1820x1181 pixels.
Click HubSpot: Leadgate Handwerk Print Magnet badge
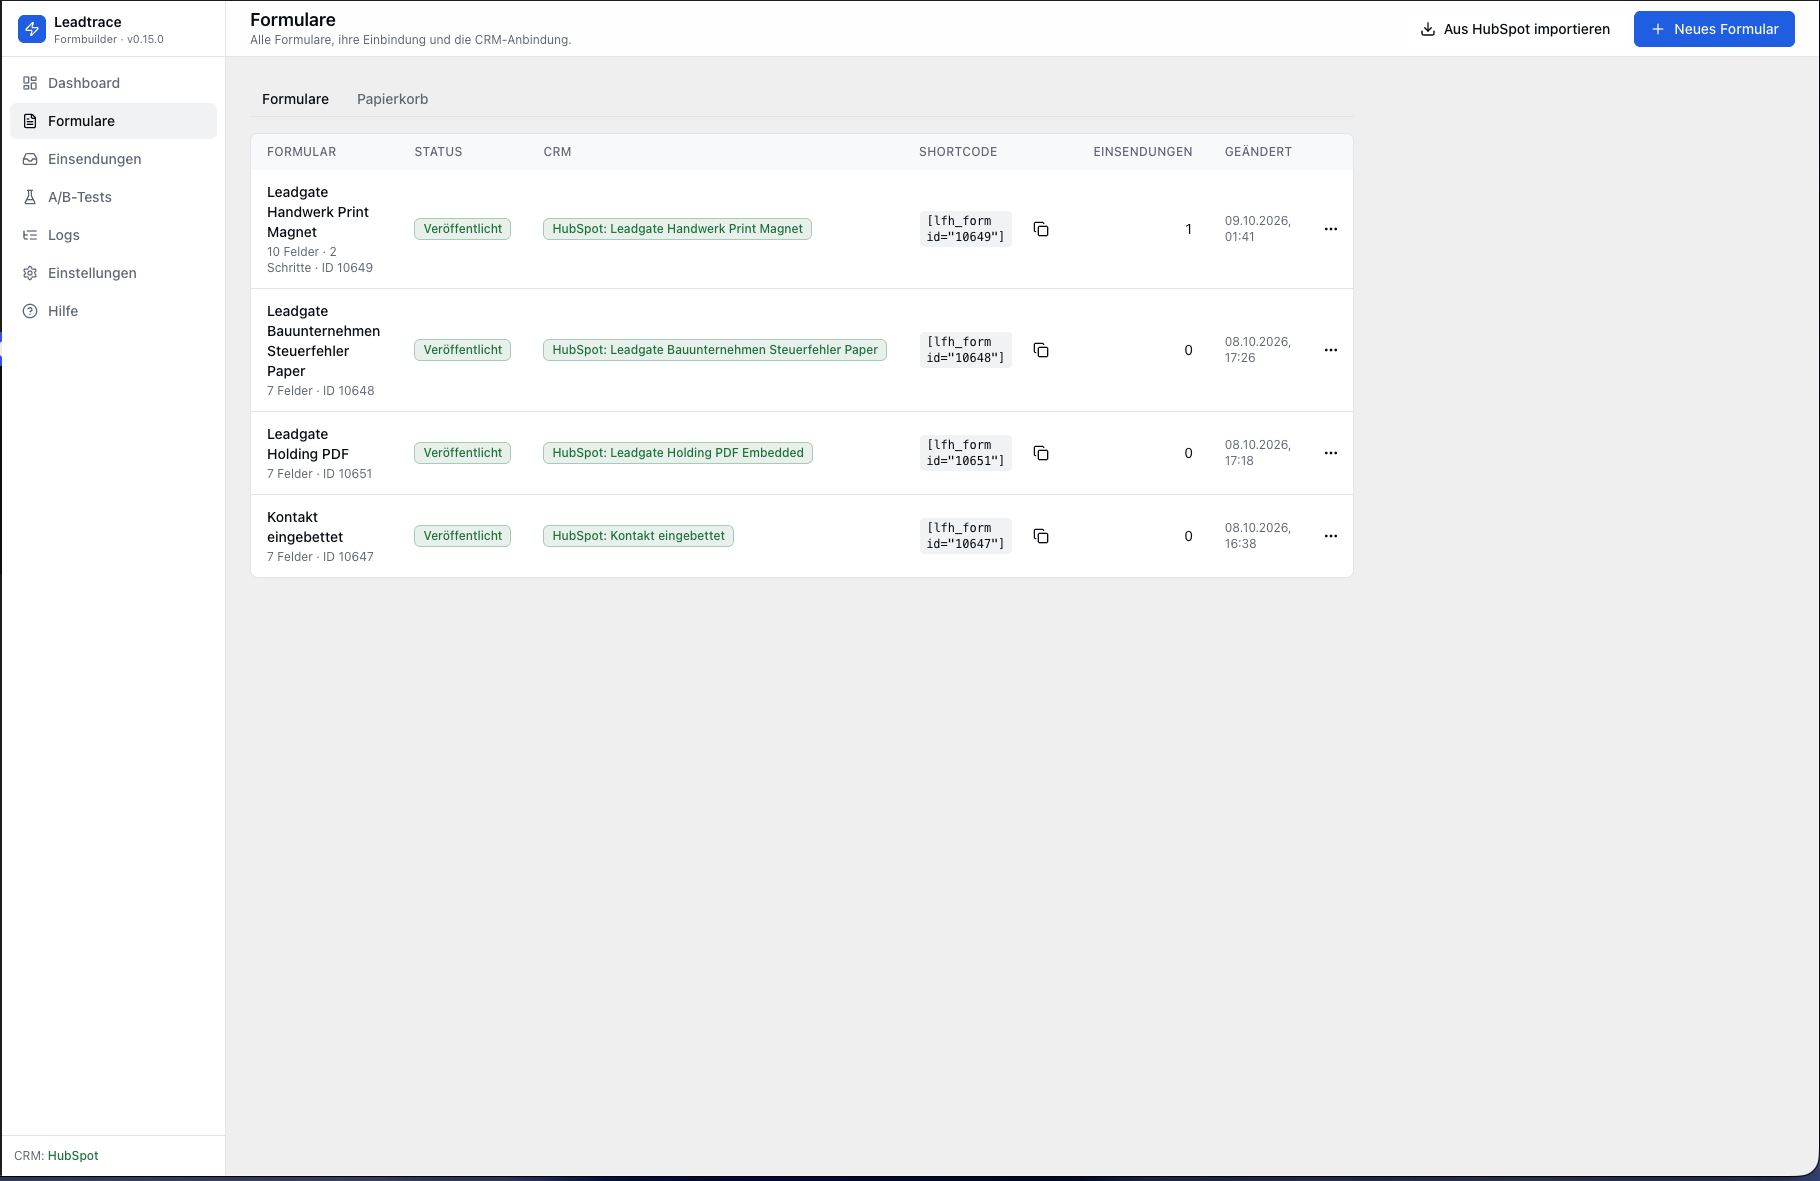click(677, 229)
